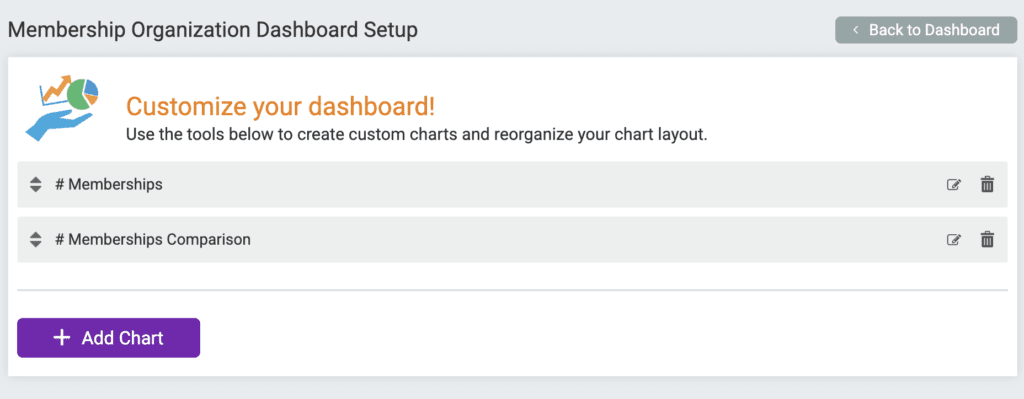Click the instruction text about custom charts
The height and width of the screenshot is (399, 1024).
(417, 136)
